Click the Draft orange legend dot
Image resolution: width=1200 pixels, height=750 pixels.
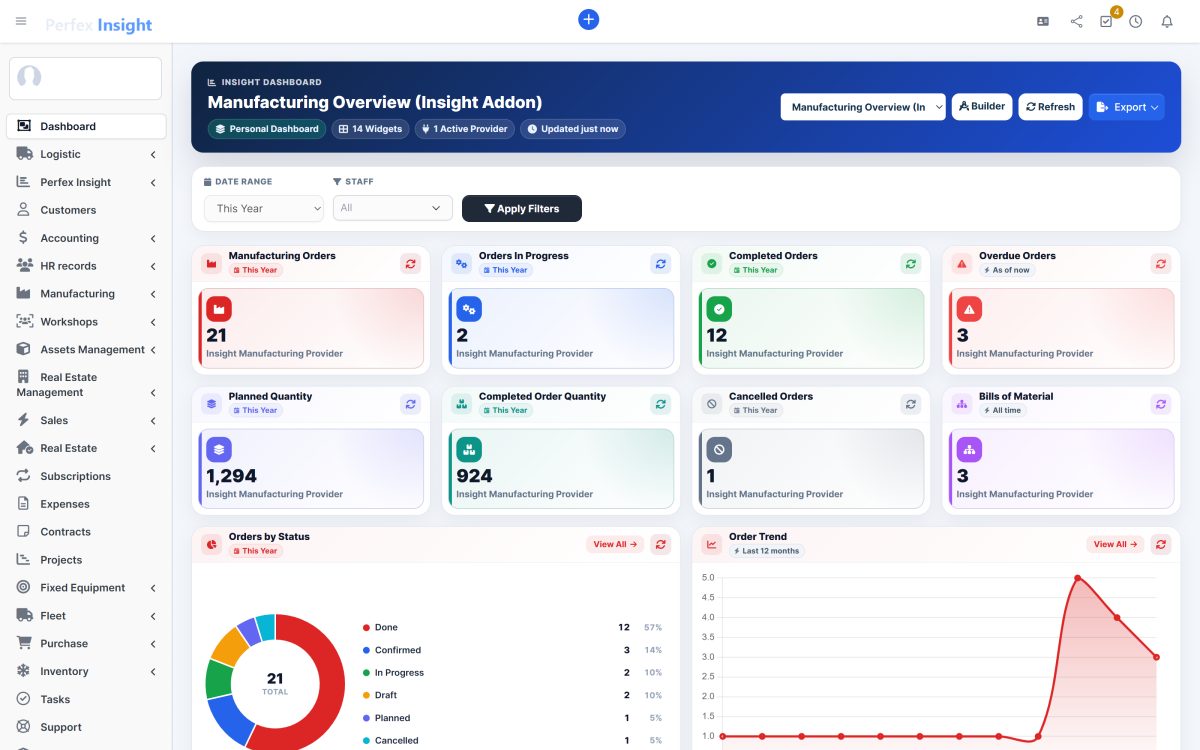tap(366, 695)
